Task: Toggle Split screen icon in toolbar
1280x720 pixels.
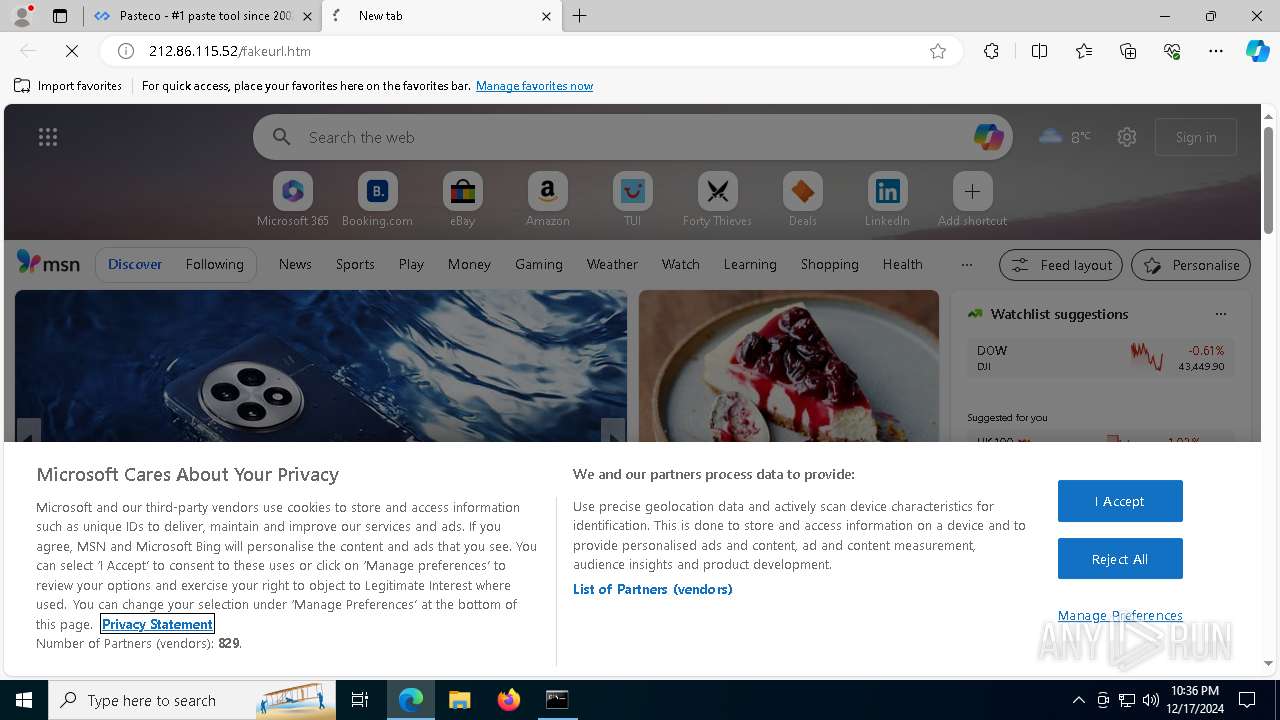Action: (1039, 51)
